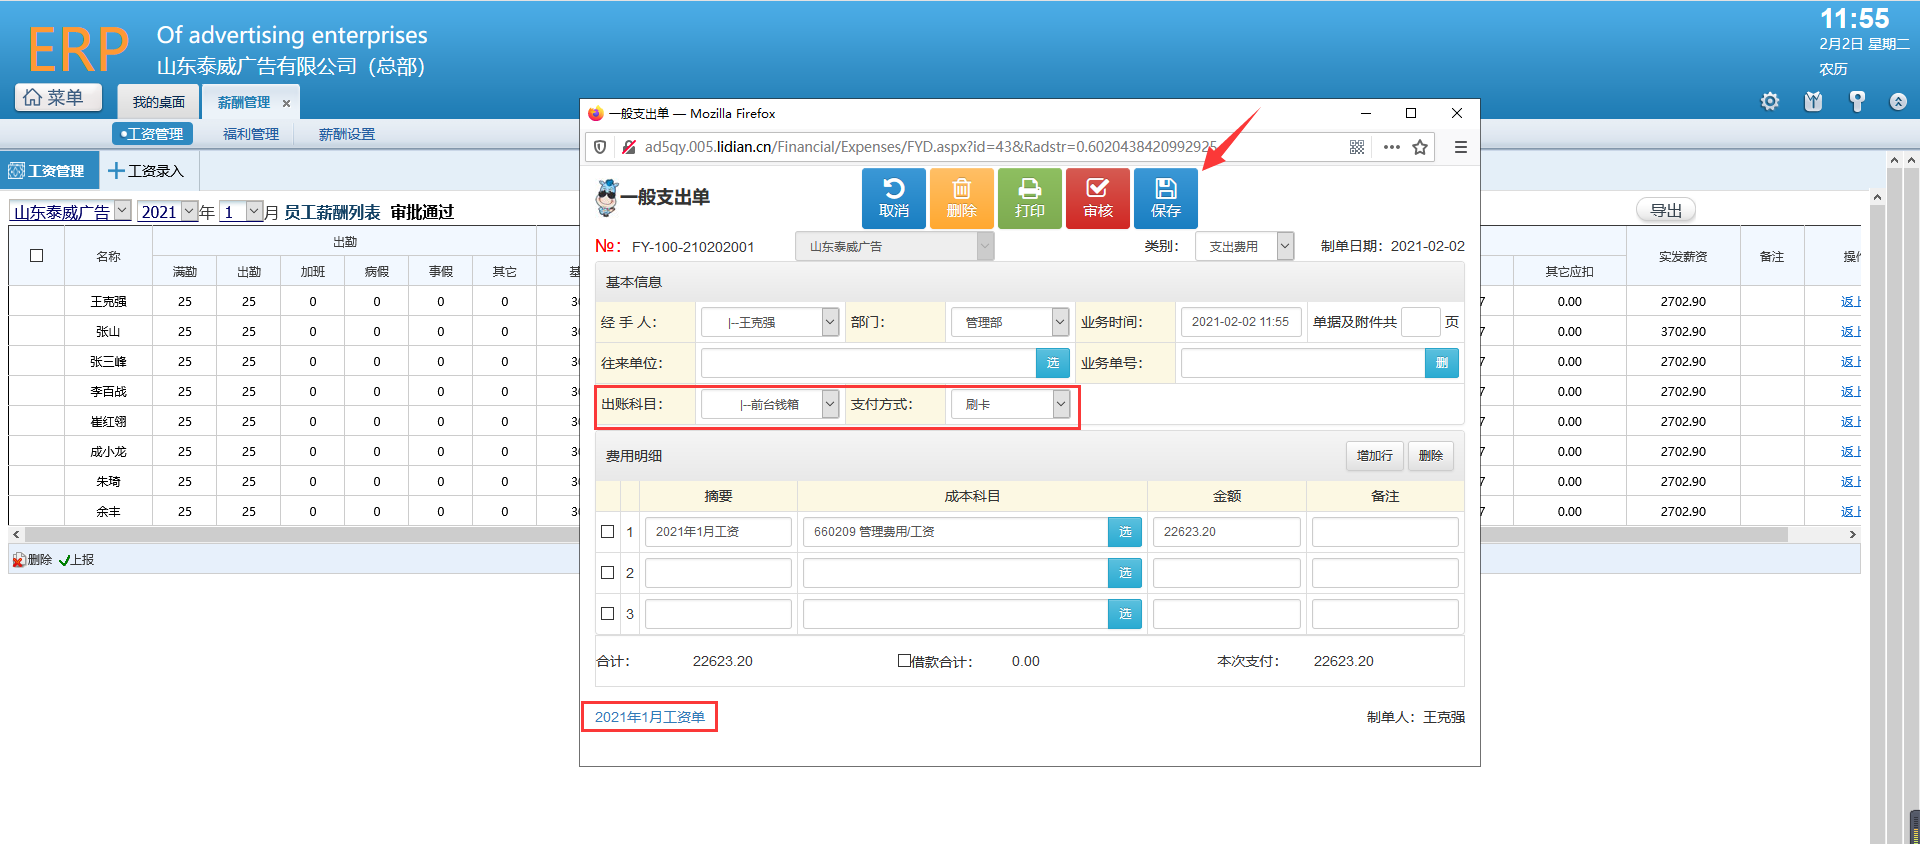
Task: Open the Firefox hamburger menu
Action: coord(1461,147)
